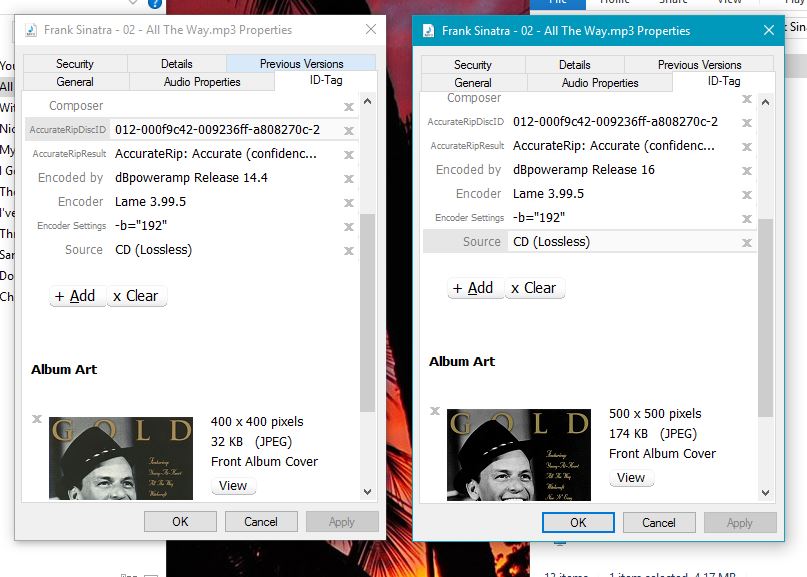This screenshot has width=807, height=577.
Task: Remove the 500 x 500 album art image
Action: click(435, 411)
